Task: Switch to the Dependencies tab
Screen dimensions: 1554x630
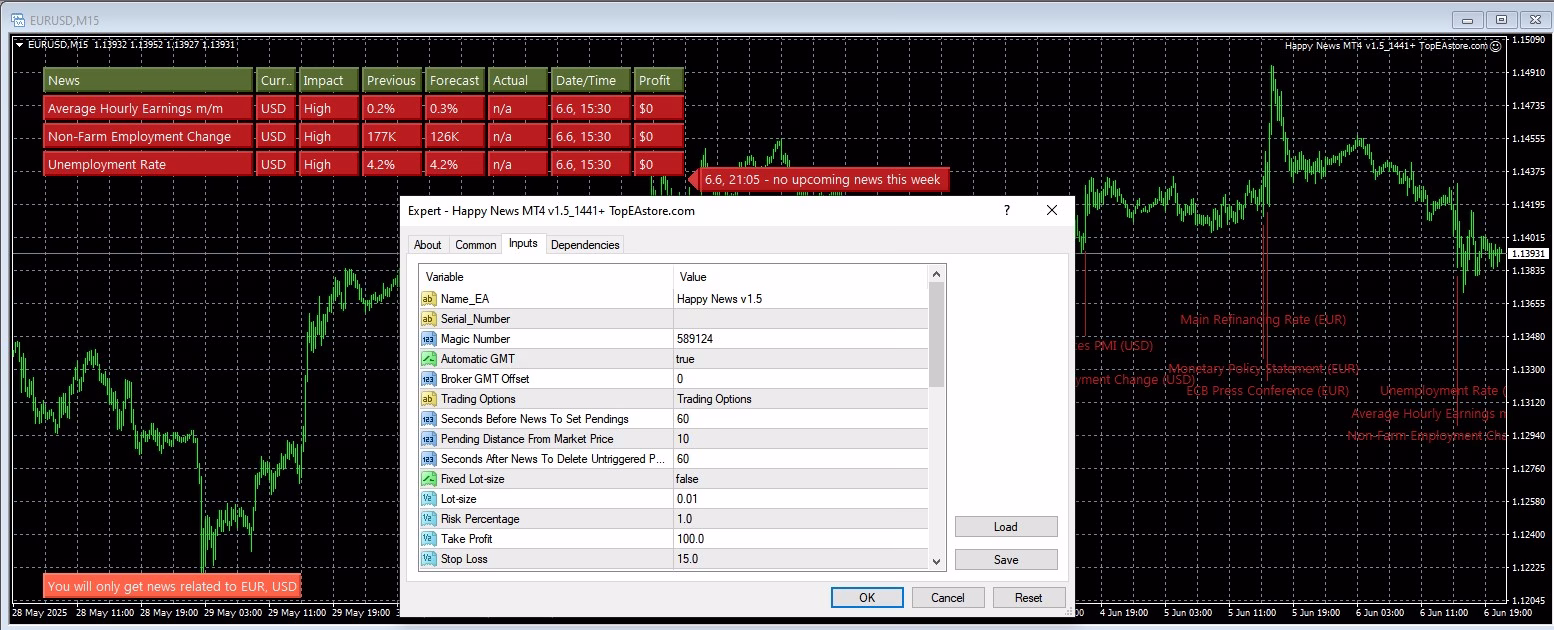Action: click(585, 244)
